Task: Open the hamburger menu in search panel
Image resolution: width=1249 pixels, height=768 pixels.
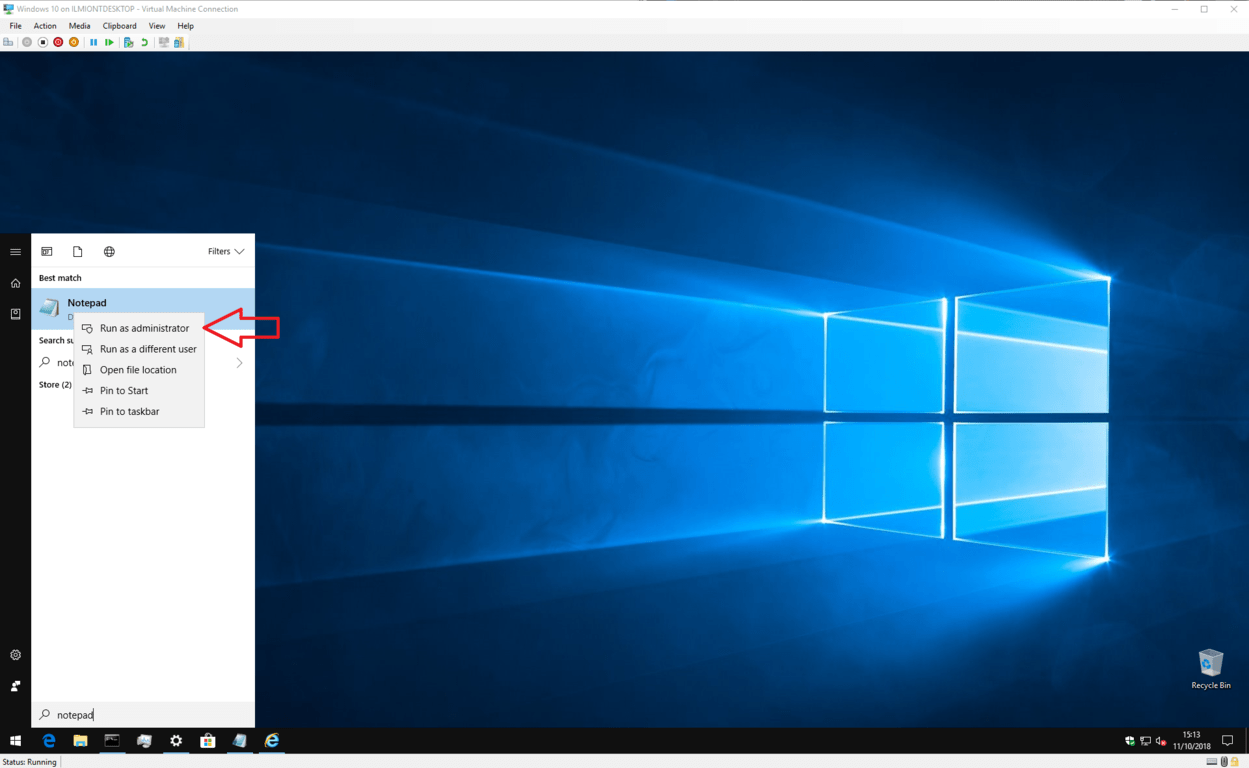Action: [x=15, y=252]
